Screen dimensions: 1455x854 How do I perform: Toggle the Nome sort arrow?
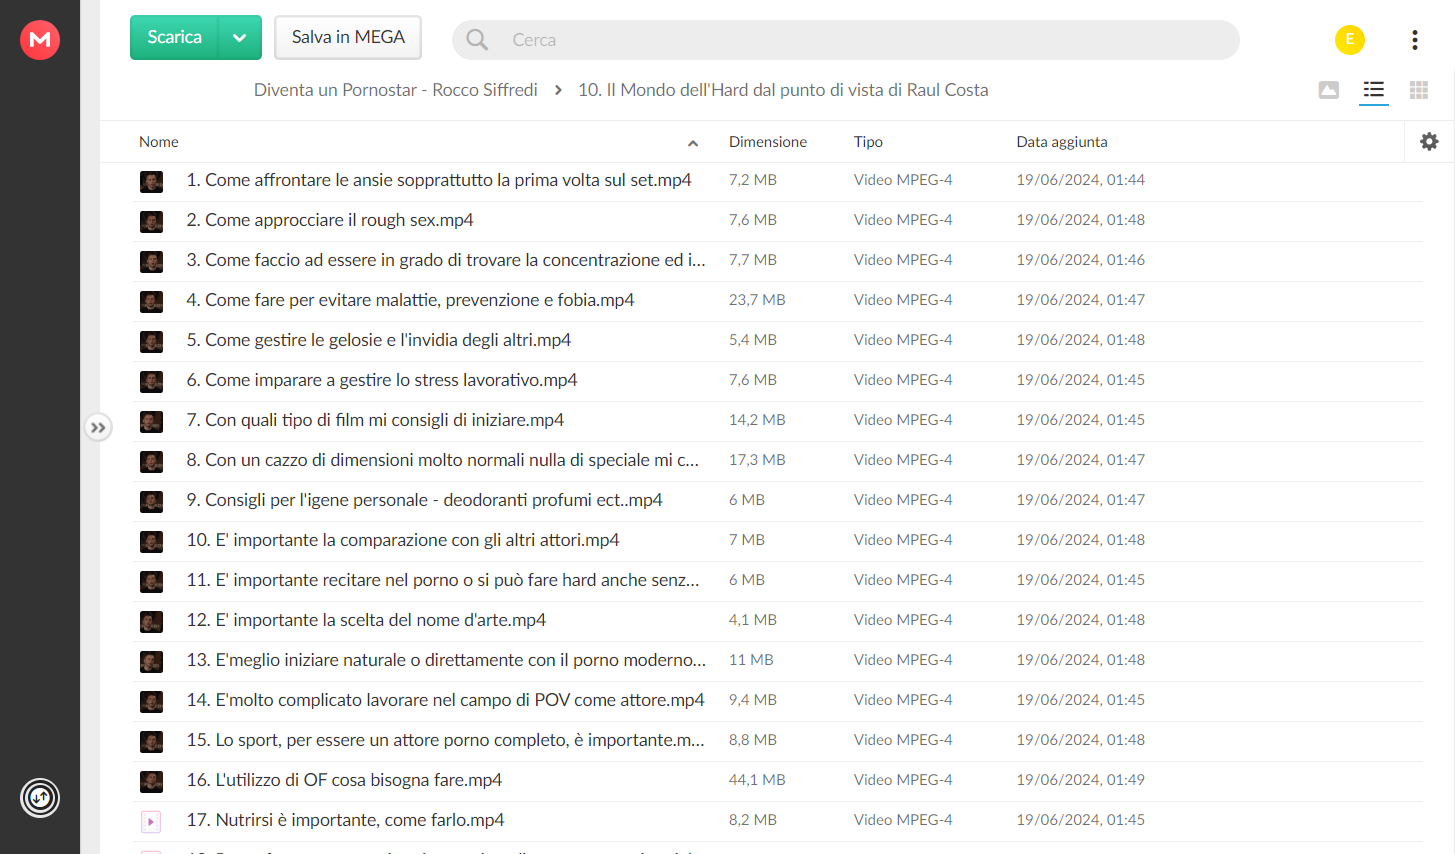tap(693, 143)
